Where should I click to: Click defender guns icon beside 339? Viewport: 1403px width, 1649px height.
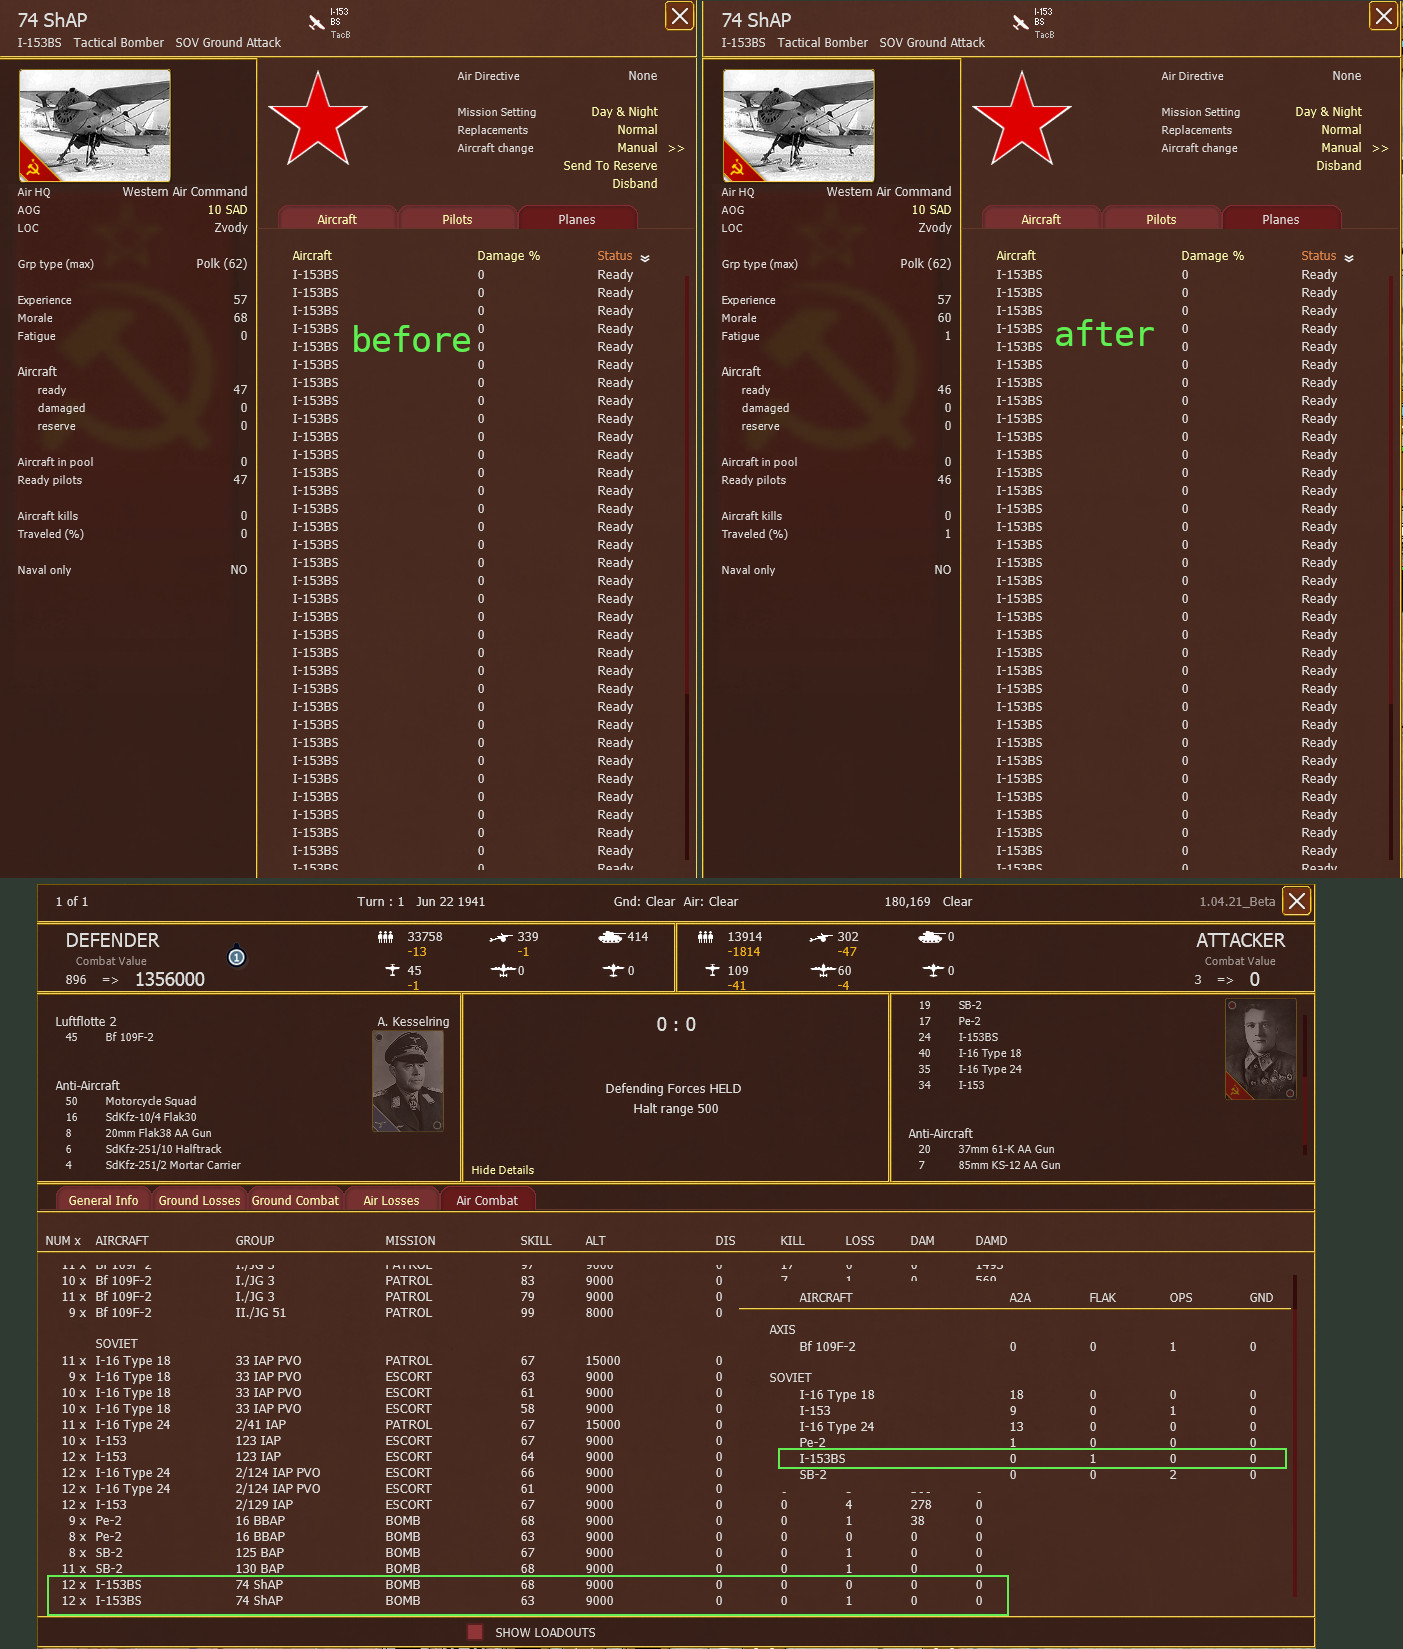click(x=500, y=937)
